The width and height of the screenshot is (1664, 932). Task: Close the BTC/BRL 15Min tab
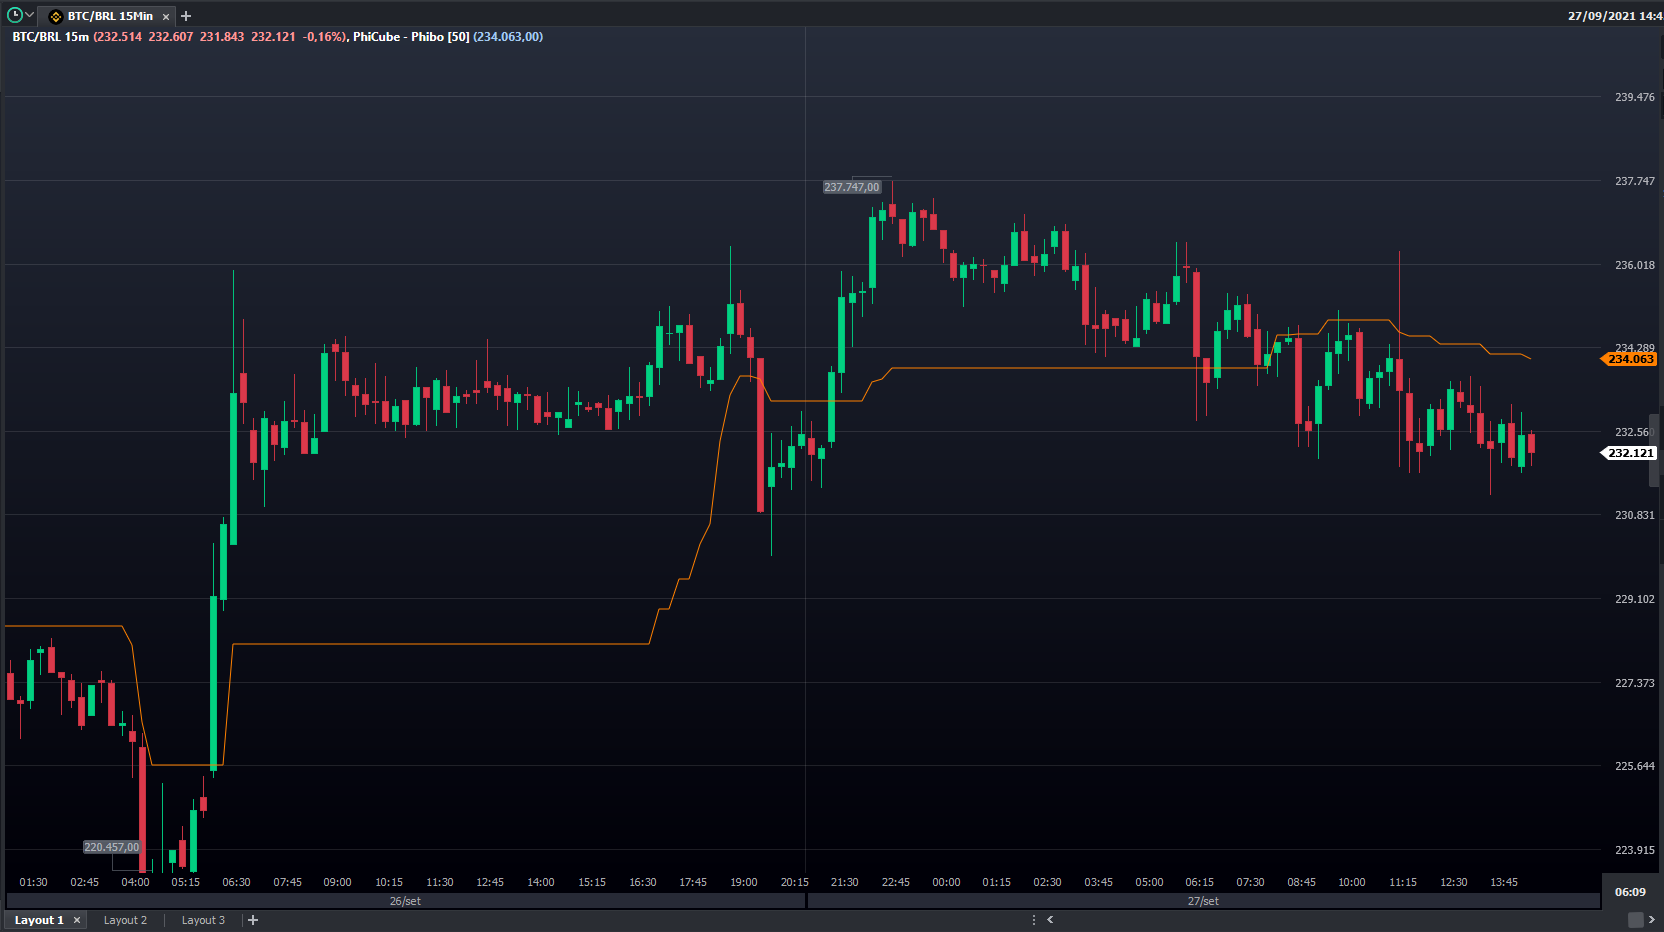point(166,17)
